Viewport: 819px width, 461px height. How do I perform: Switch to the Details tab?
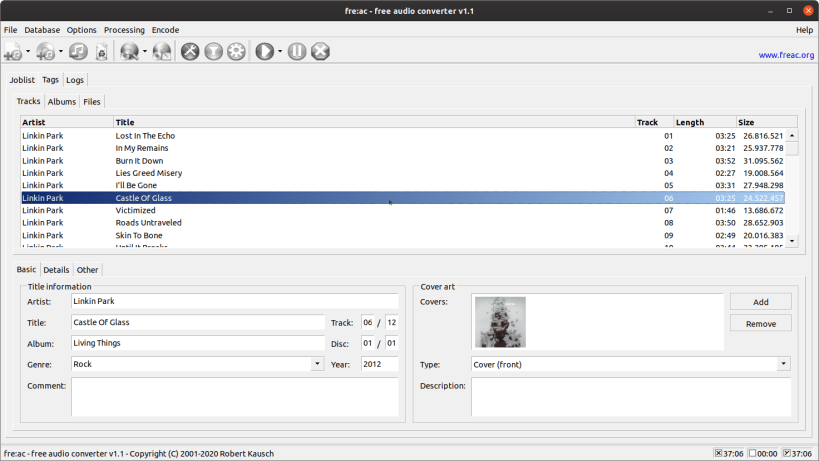(x=56, y=270)
